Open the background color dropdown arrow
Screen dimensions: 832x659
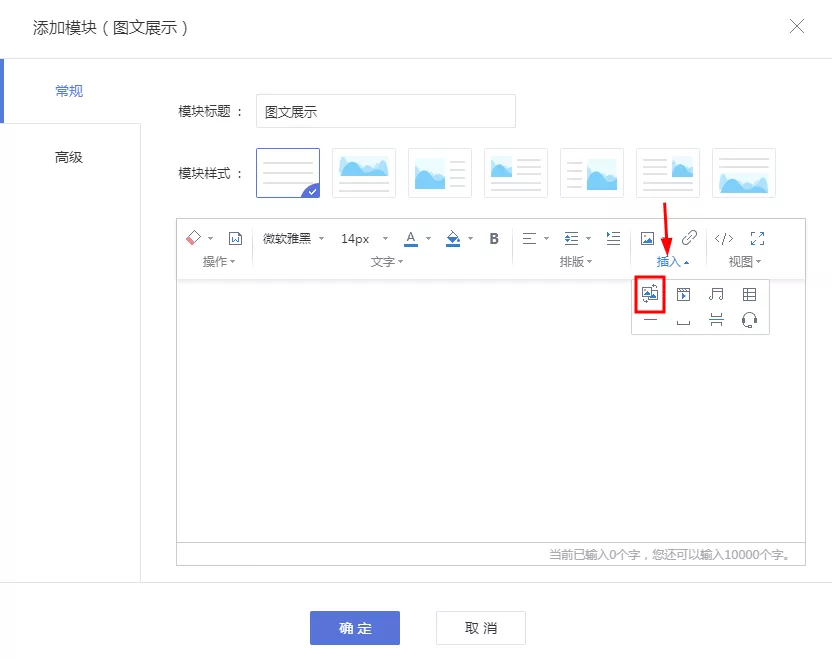[x=470, y=238]
